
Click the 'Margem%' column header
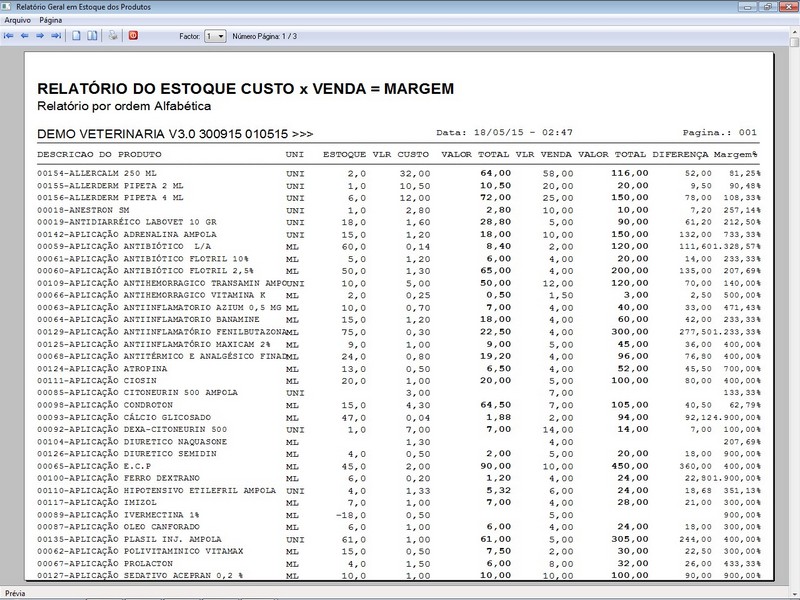tap(735, 154)
